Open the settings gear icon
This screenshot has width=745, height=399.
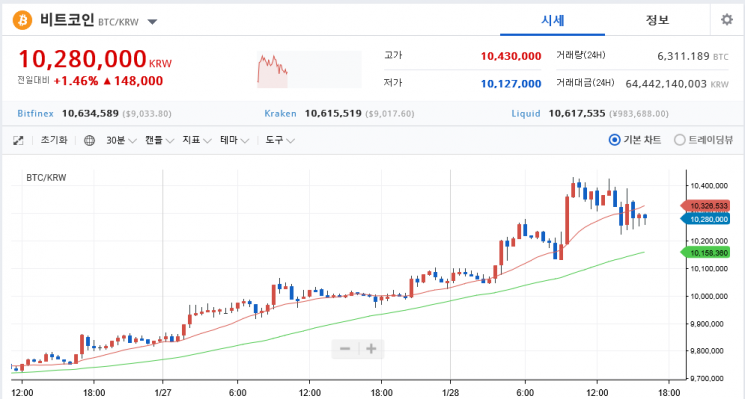[726, 20]
